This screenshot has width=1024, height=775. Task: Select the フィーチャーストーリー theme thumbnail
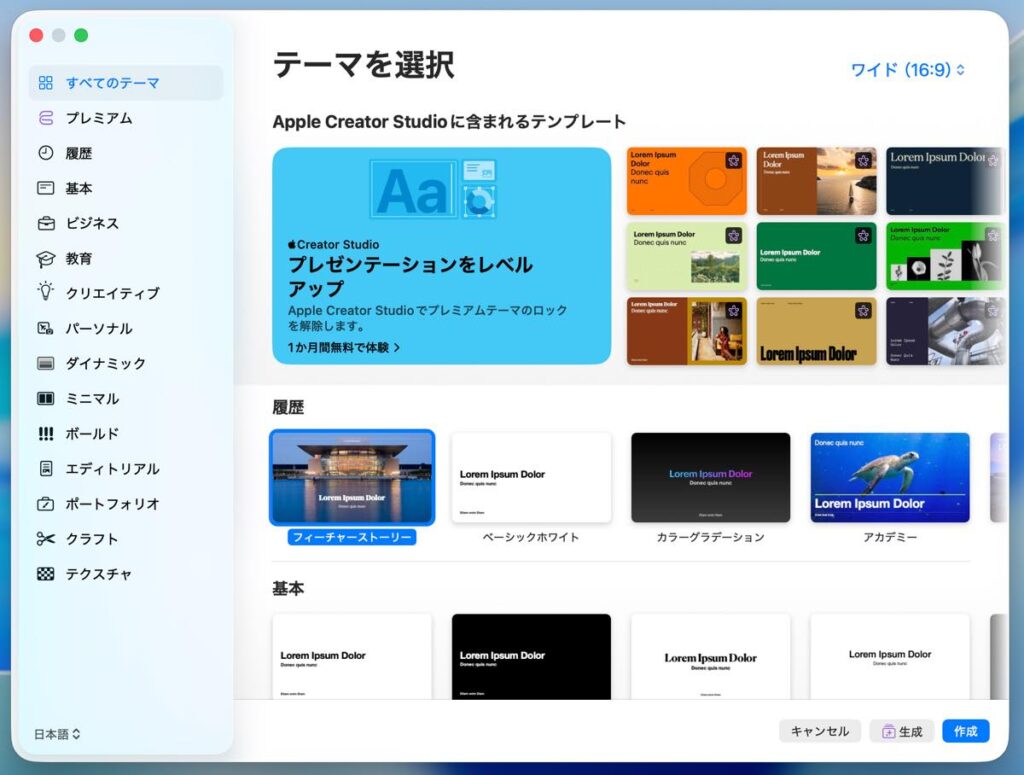352,477
